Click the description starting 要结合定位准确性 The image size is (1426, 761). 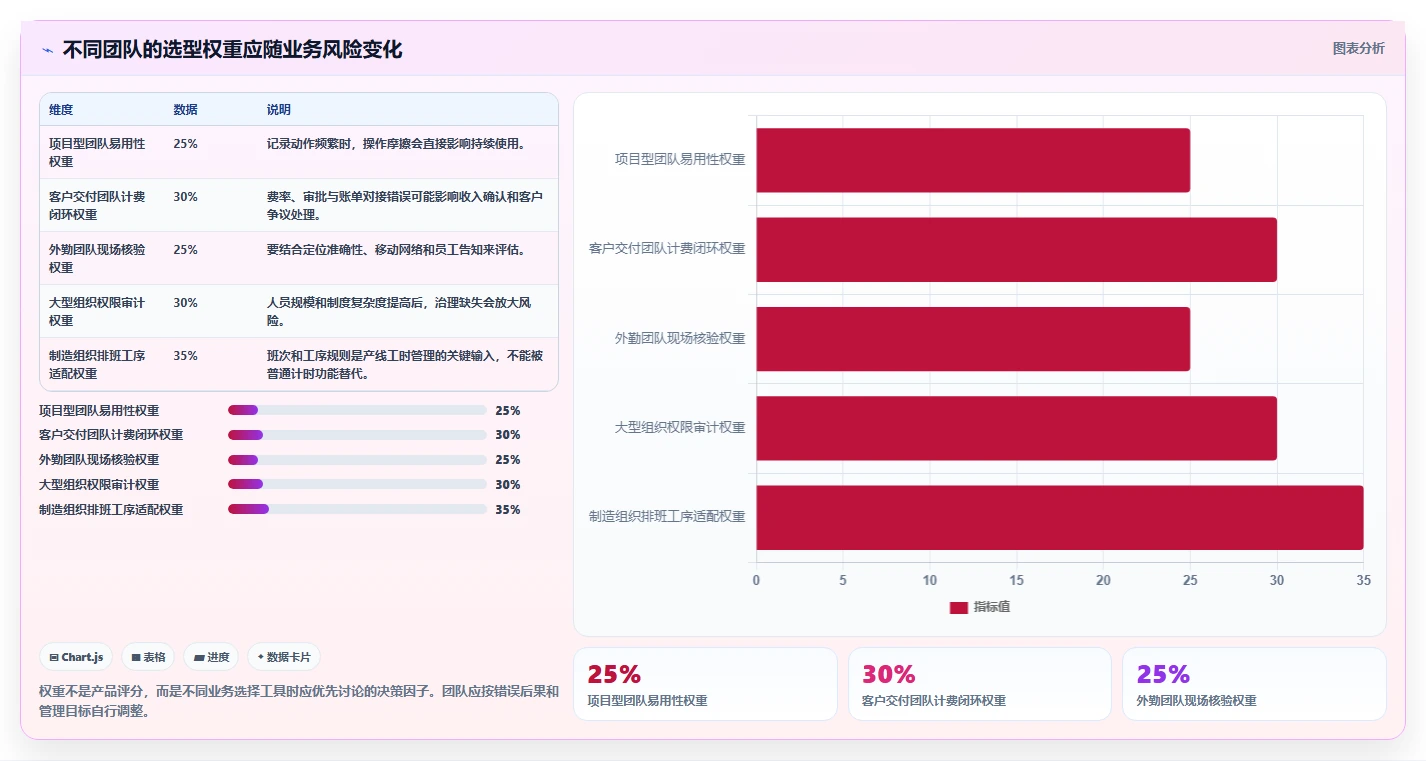(x=396, y=250)
